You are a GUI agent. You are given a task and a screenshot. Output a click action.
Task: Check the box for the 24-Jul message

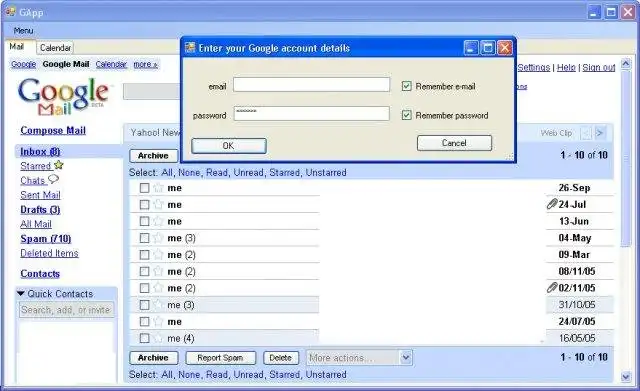[x=144, y=204]
